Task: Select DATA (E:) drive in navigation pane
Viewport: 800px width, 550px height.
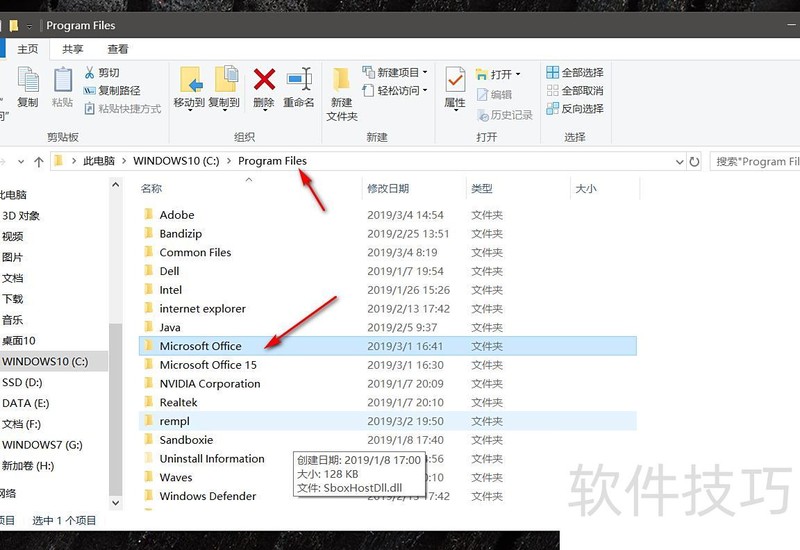Action: click(26, 403)
